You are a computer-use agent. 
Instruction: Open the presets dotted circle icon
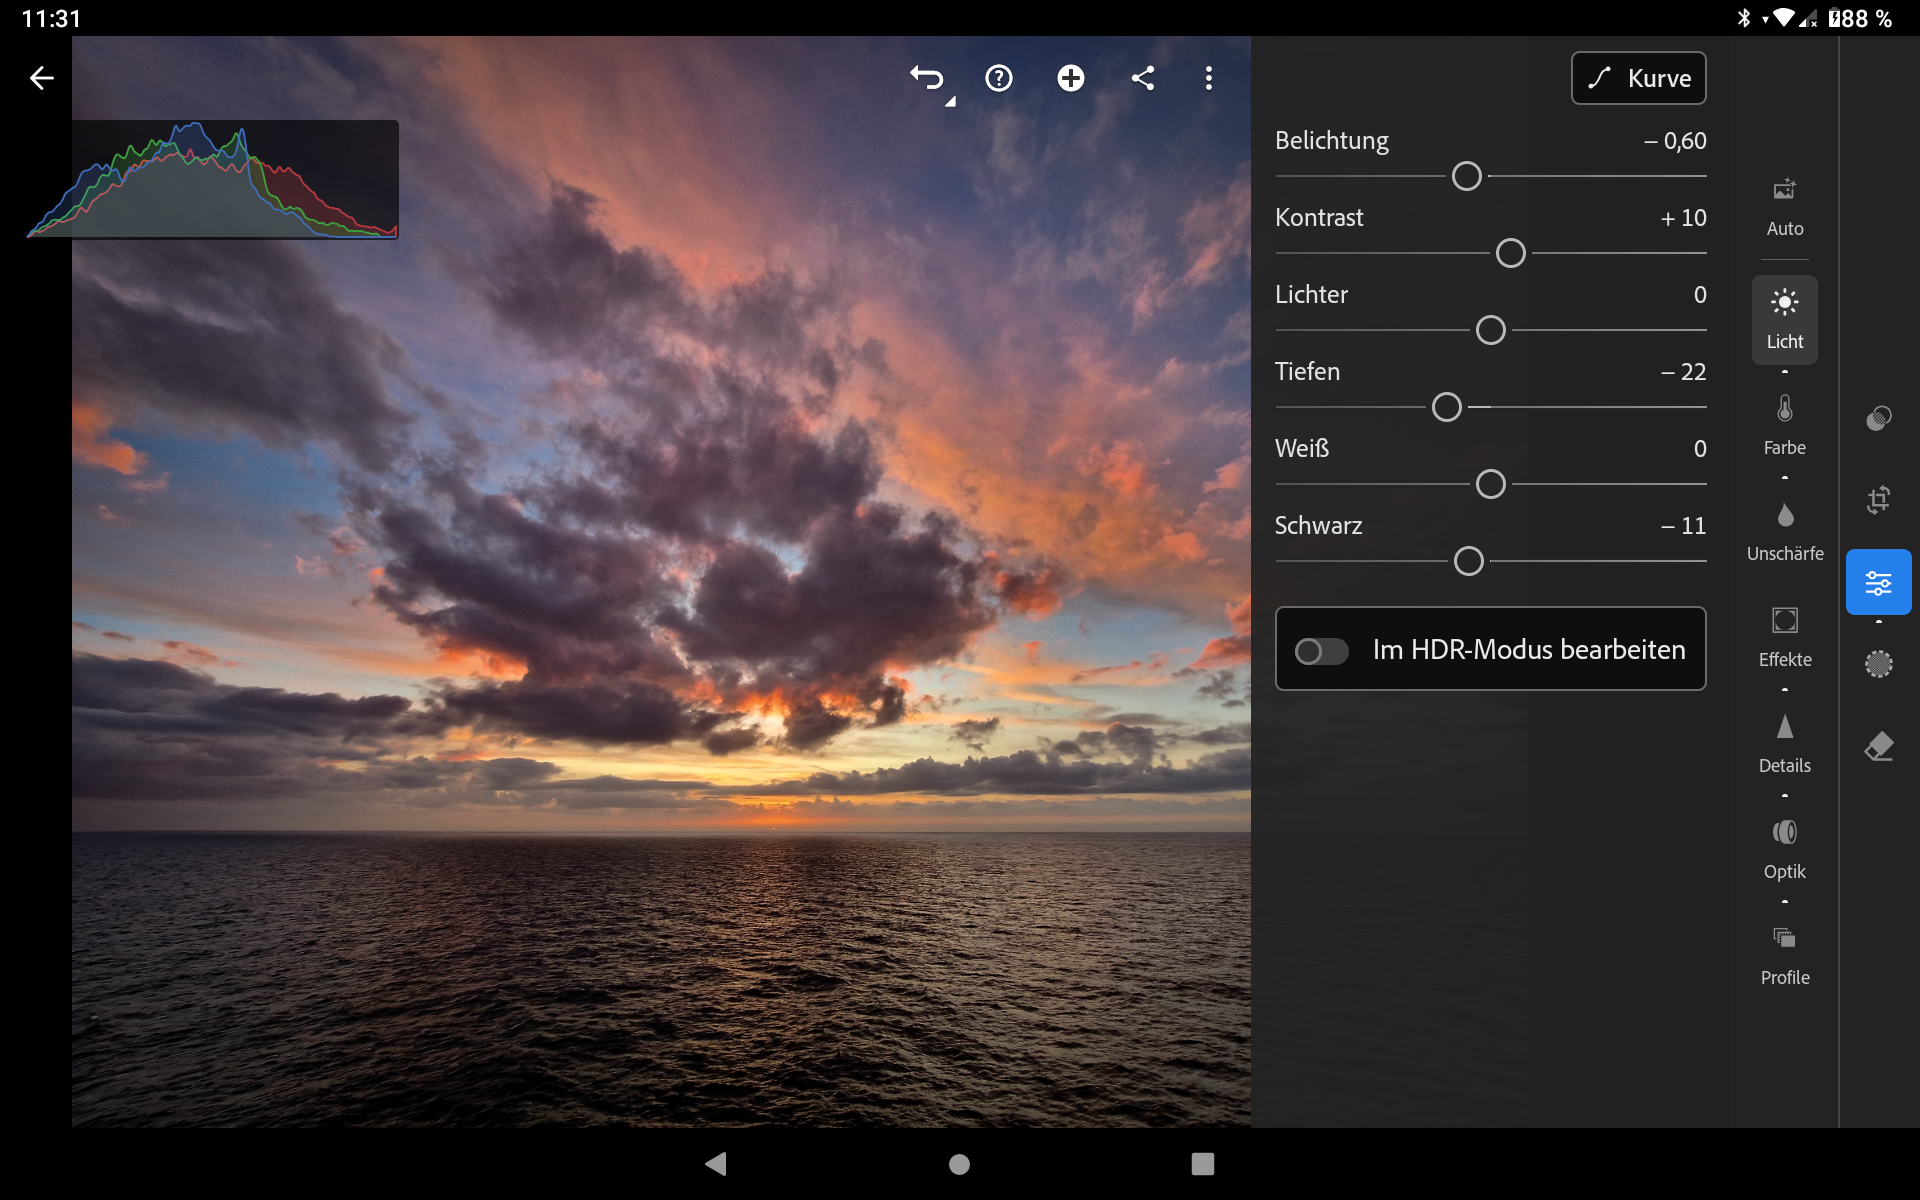(x=1878, y=664)
